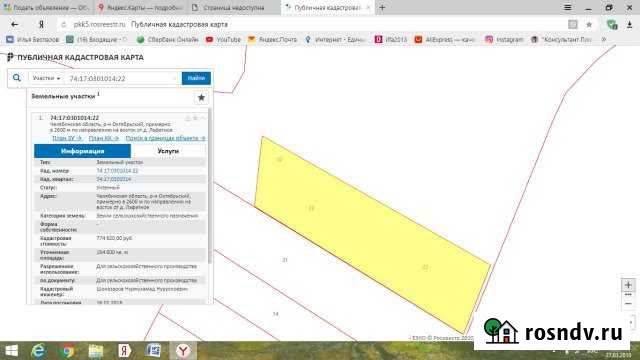Add parcel to favorites with star icon
This screenshot has height=360, width=640.
point(201,98)
